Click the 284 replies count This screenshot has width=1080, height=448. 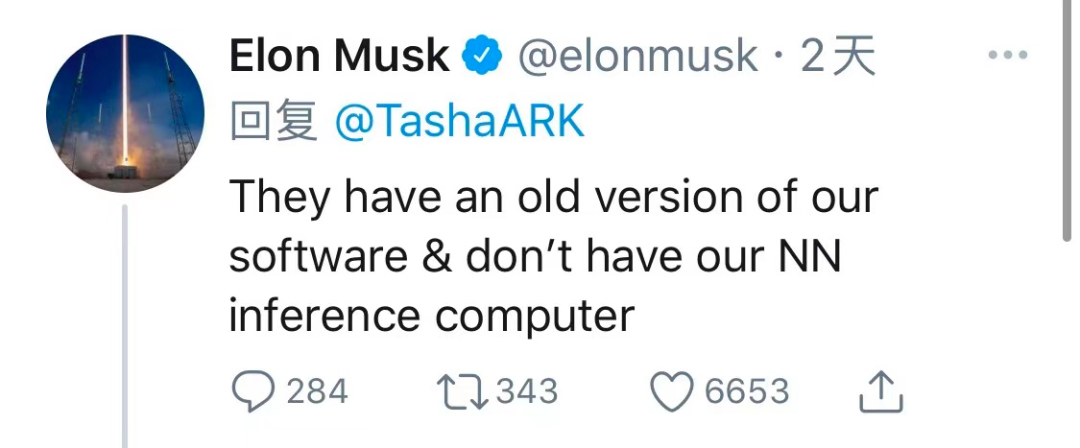317,391
